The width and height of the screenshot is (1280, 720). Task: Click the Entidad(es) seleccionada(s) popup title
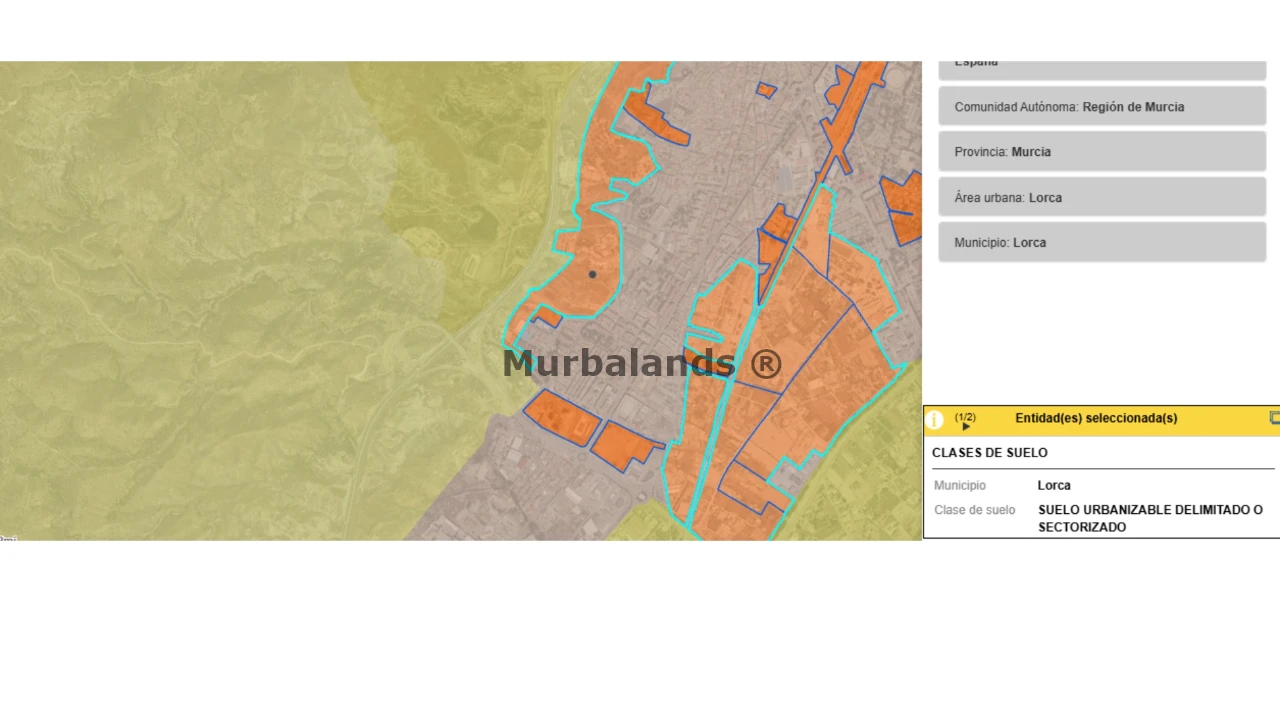pyautogui.click(x=1096, y=418)
